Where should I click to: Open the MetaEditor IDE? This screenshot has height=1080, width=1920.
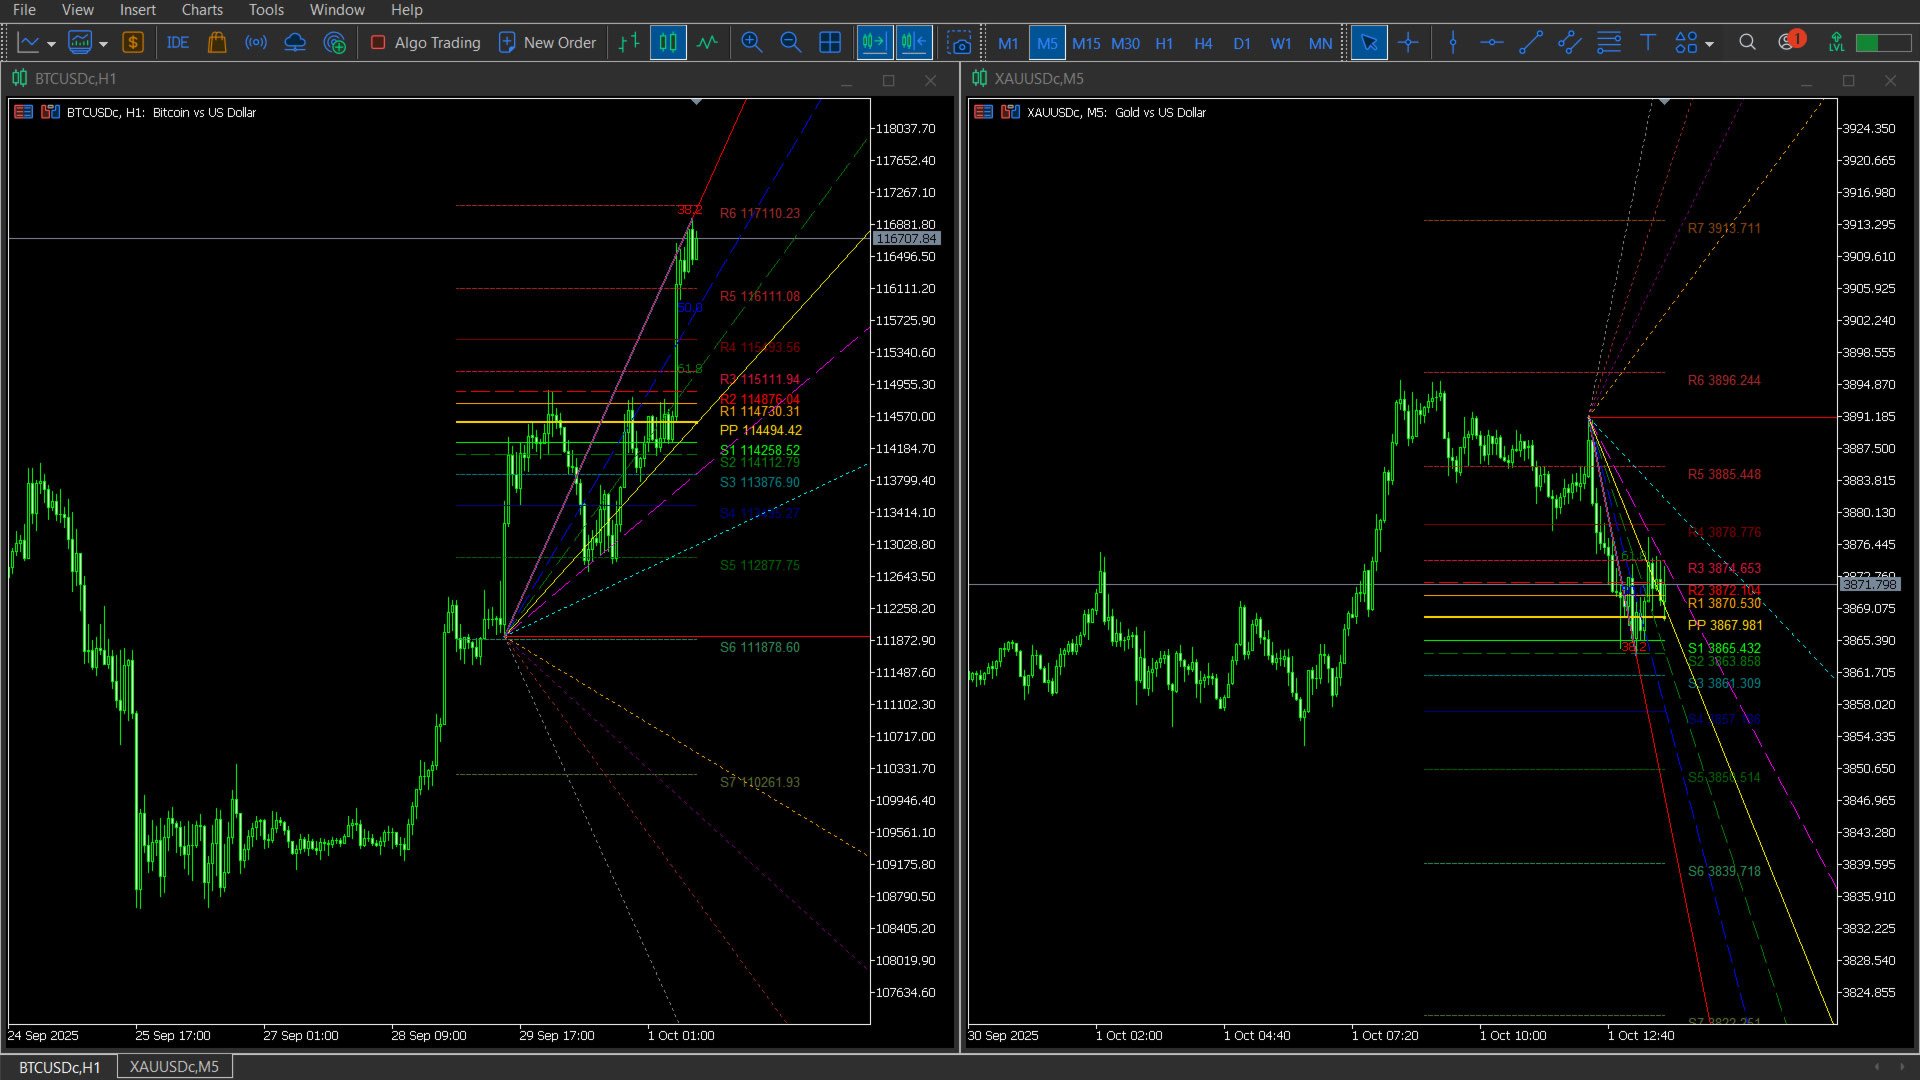[x=178, y=43]
